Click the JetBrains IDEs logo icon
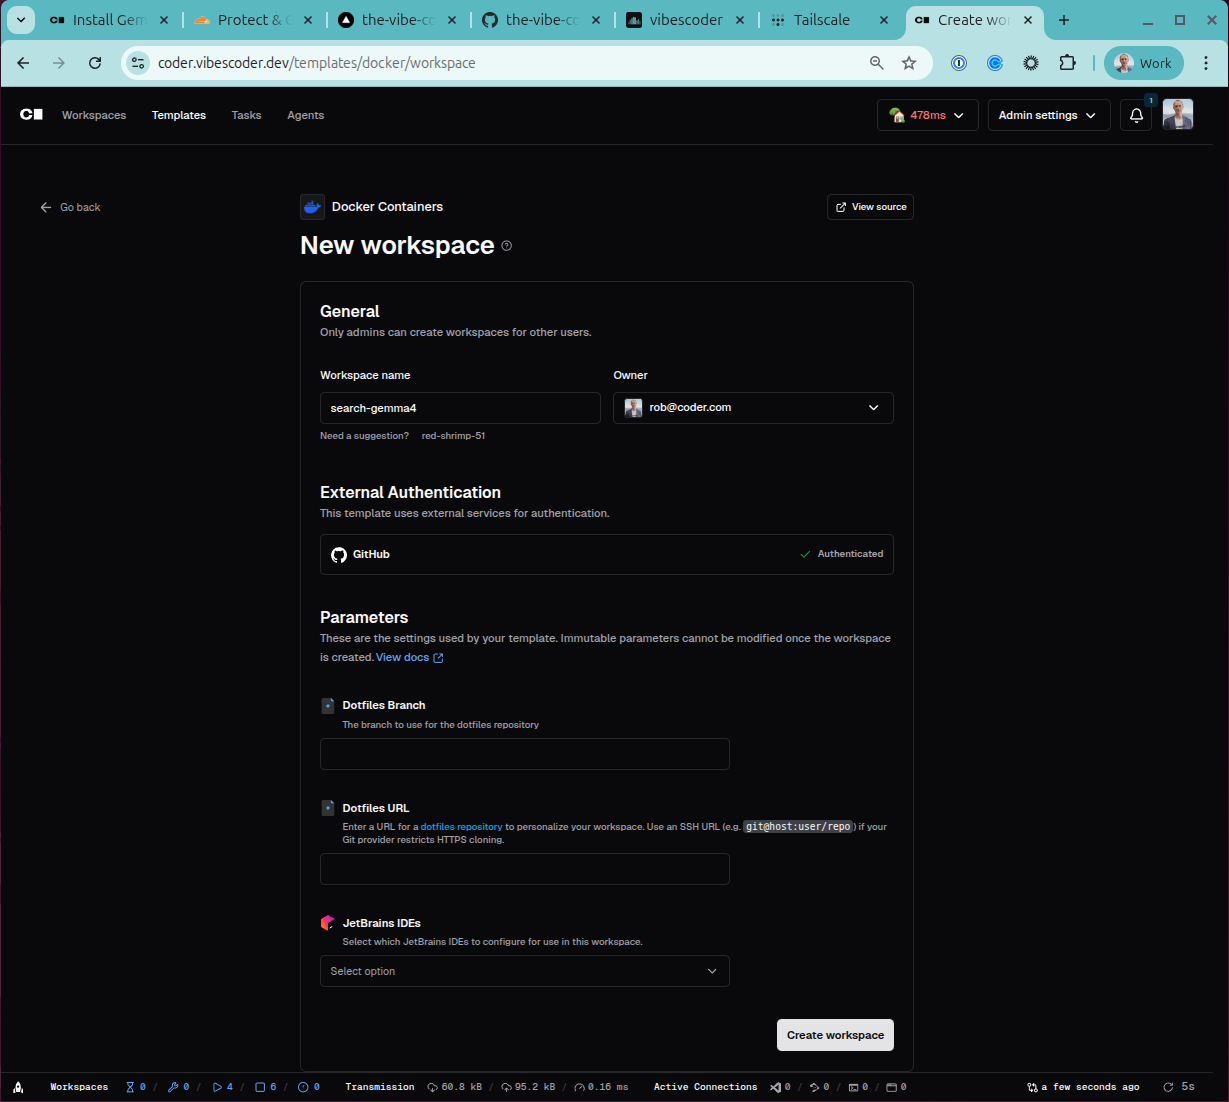 (x=328, y=923)
